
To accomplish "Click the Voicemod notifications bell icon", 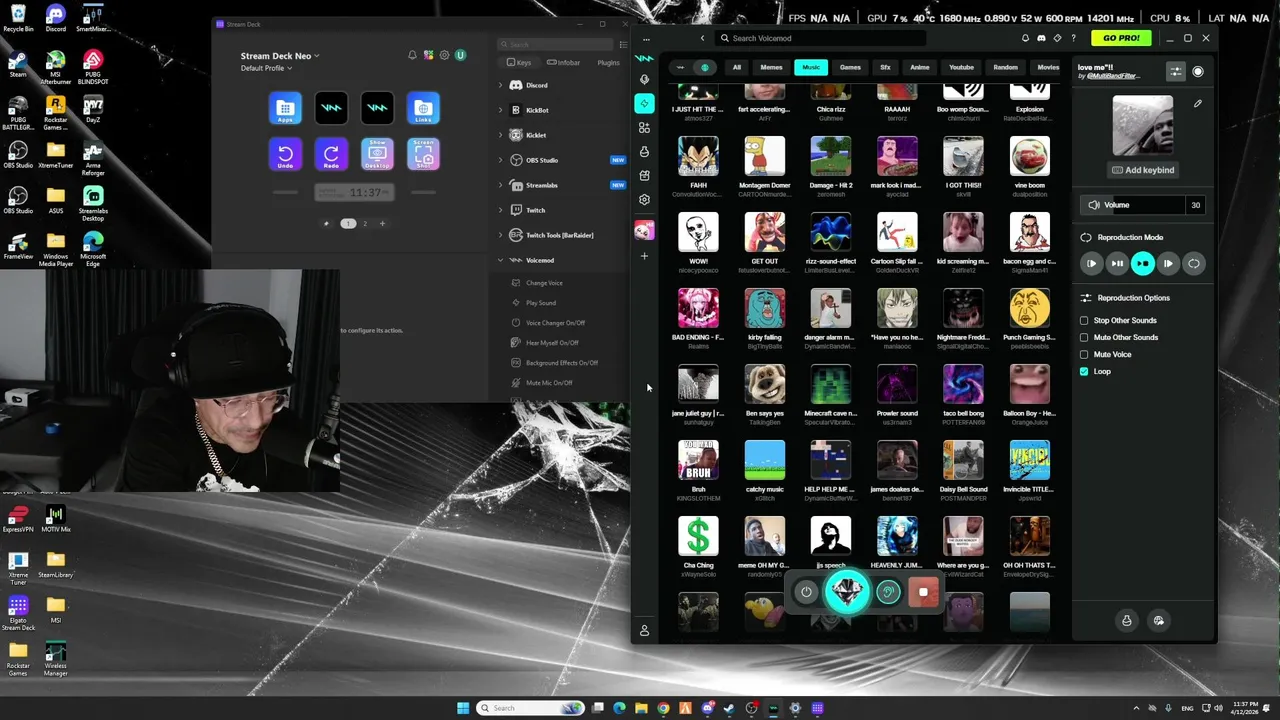I will pyautogui.click(x=1025, y=38).
